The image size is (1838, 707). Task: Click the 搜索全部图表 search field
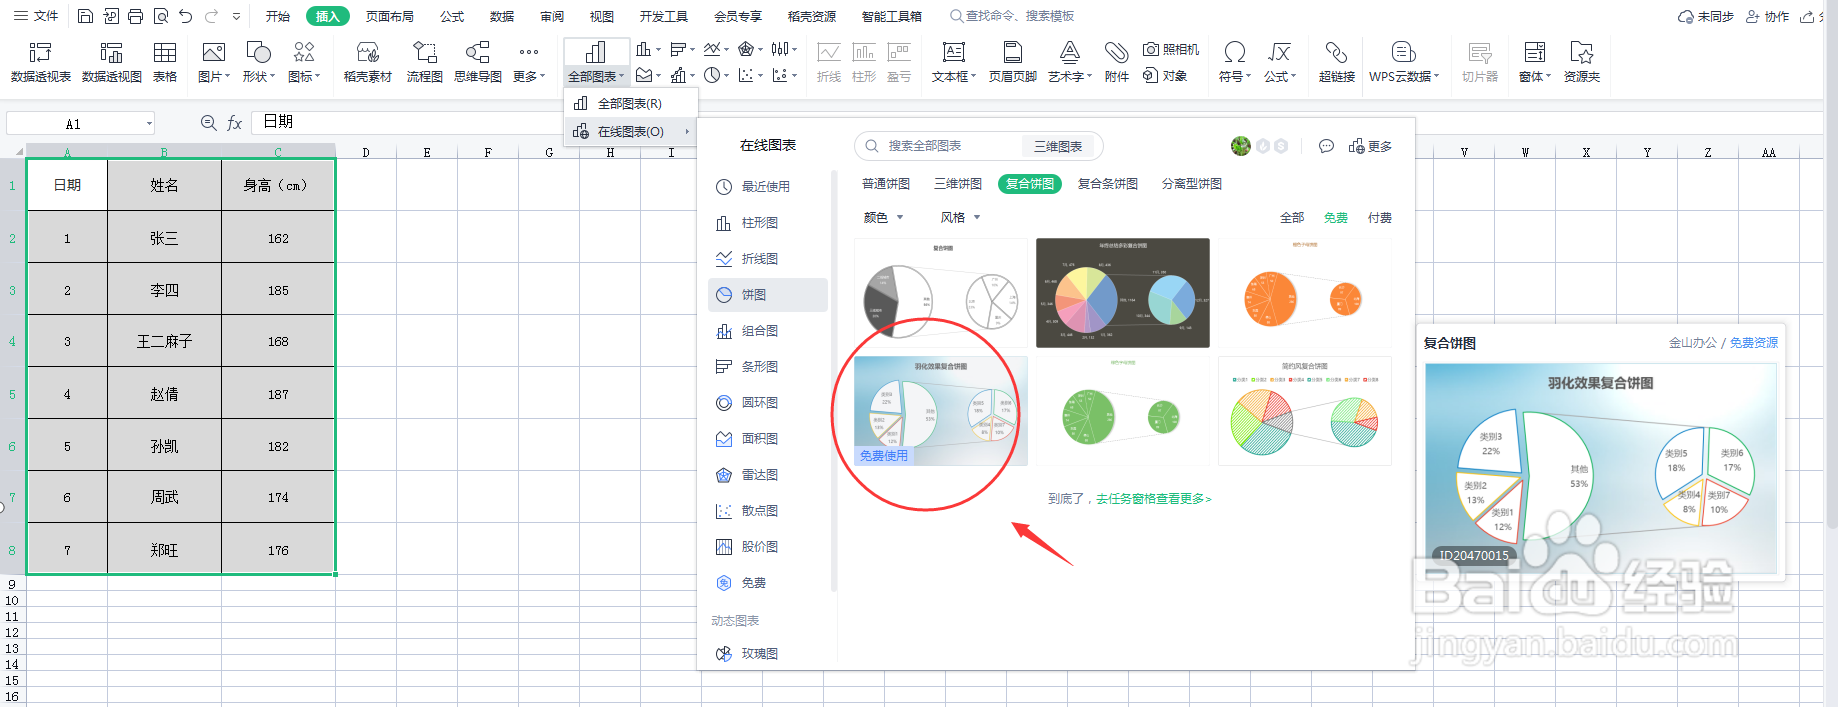coord(940,146)
